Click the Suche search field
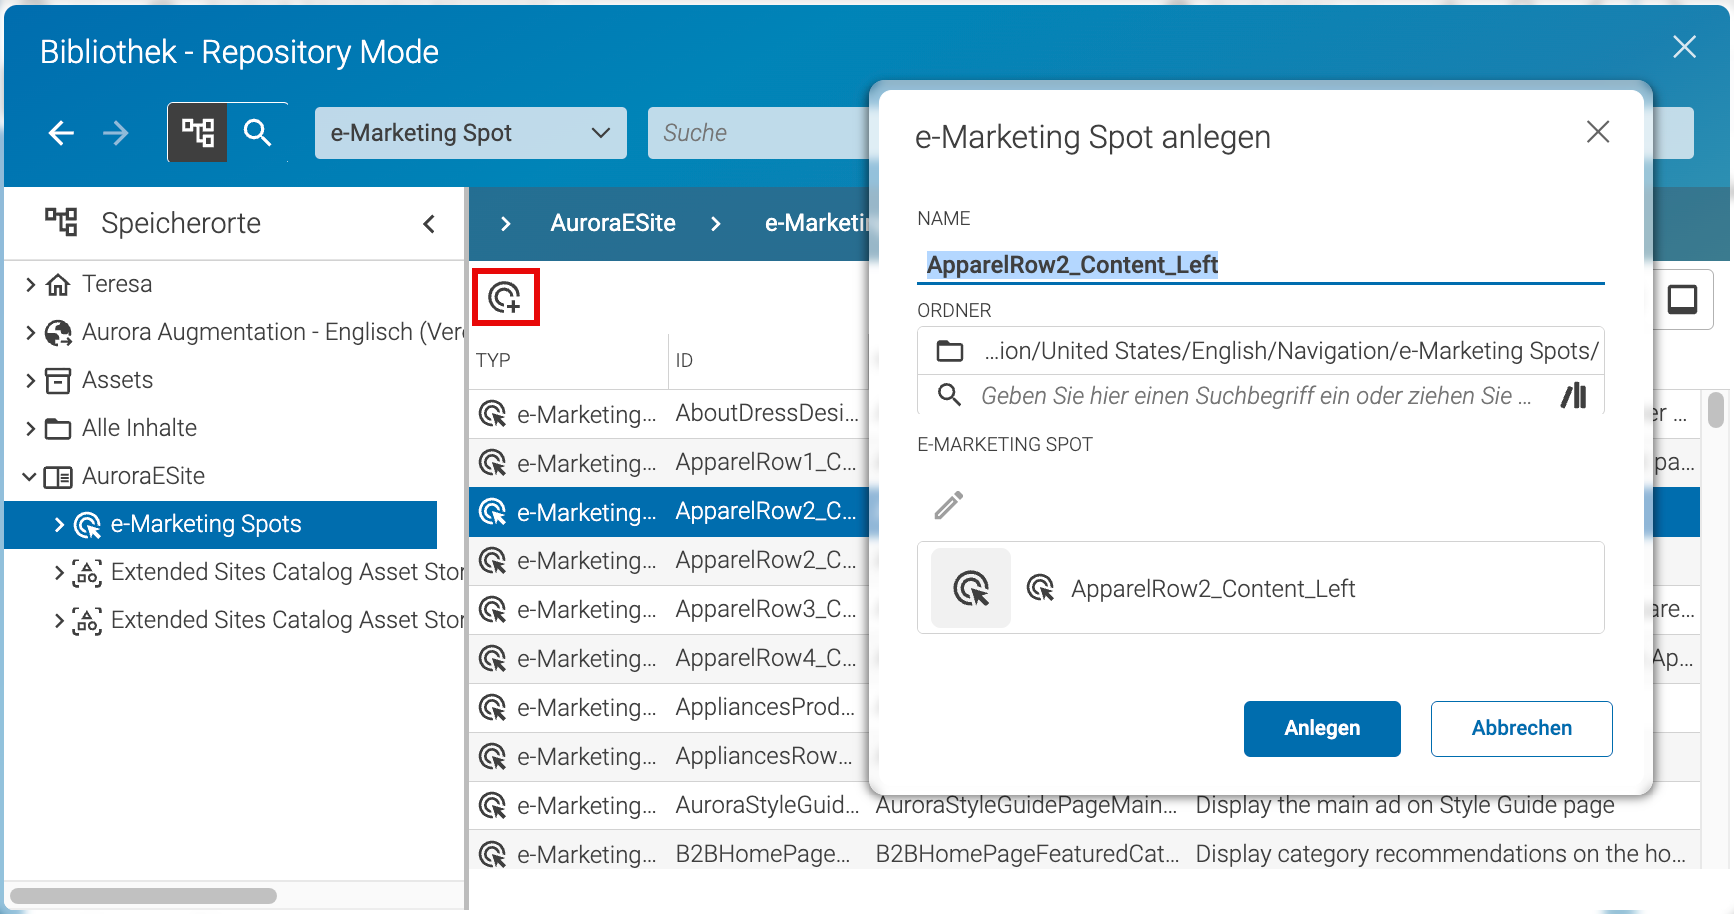 point(760,133)
